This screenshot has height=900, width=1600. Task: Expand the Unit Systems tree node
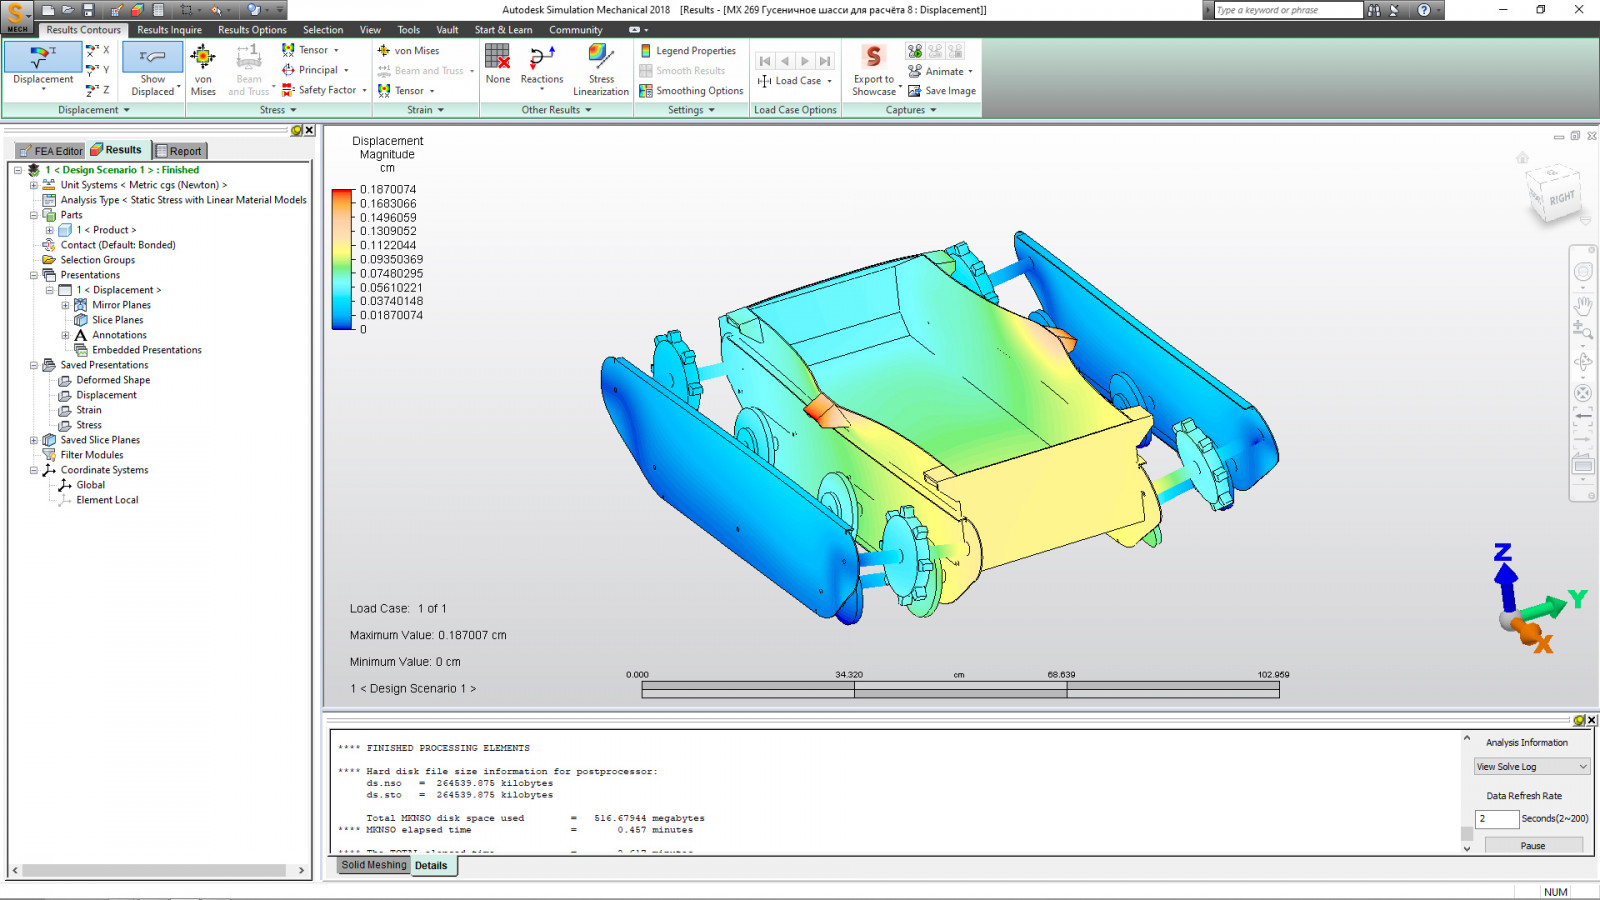[34, 185]
